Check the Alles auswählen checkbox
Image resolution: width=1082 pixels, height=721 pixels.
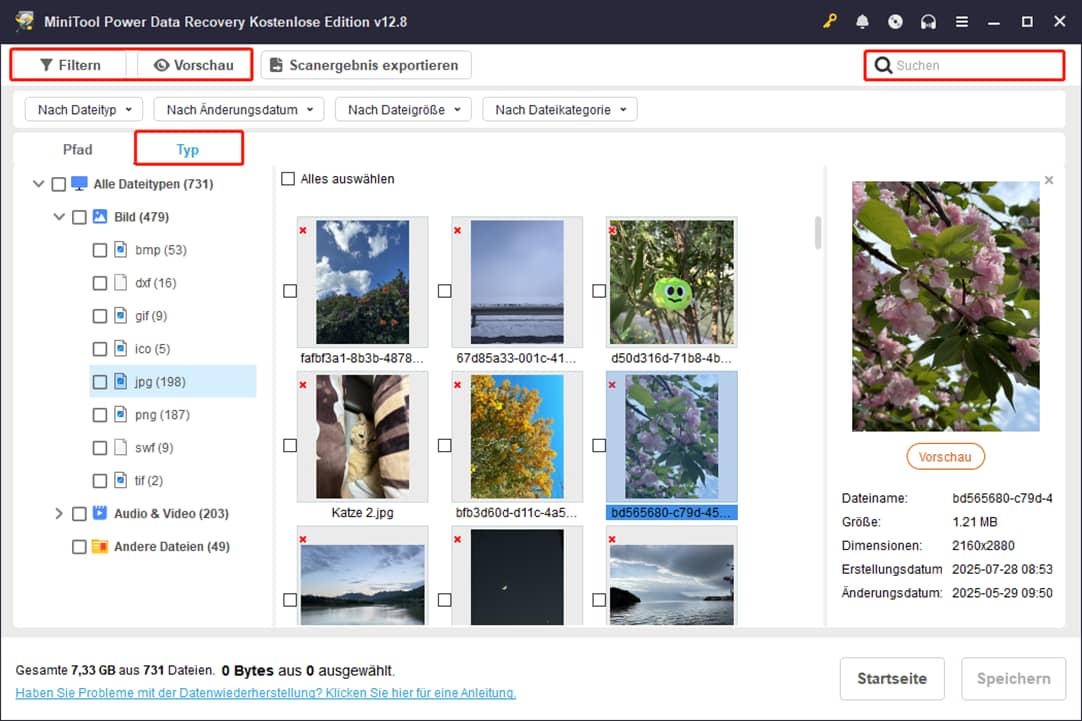point(288,179)
